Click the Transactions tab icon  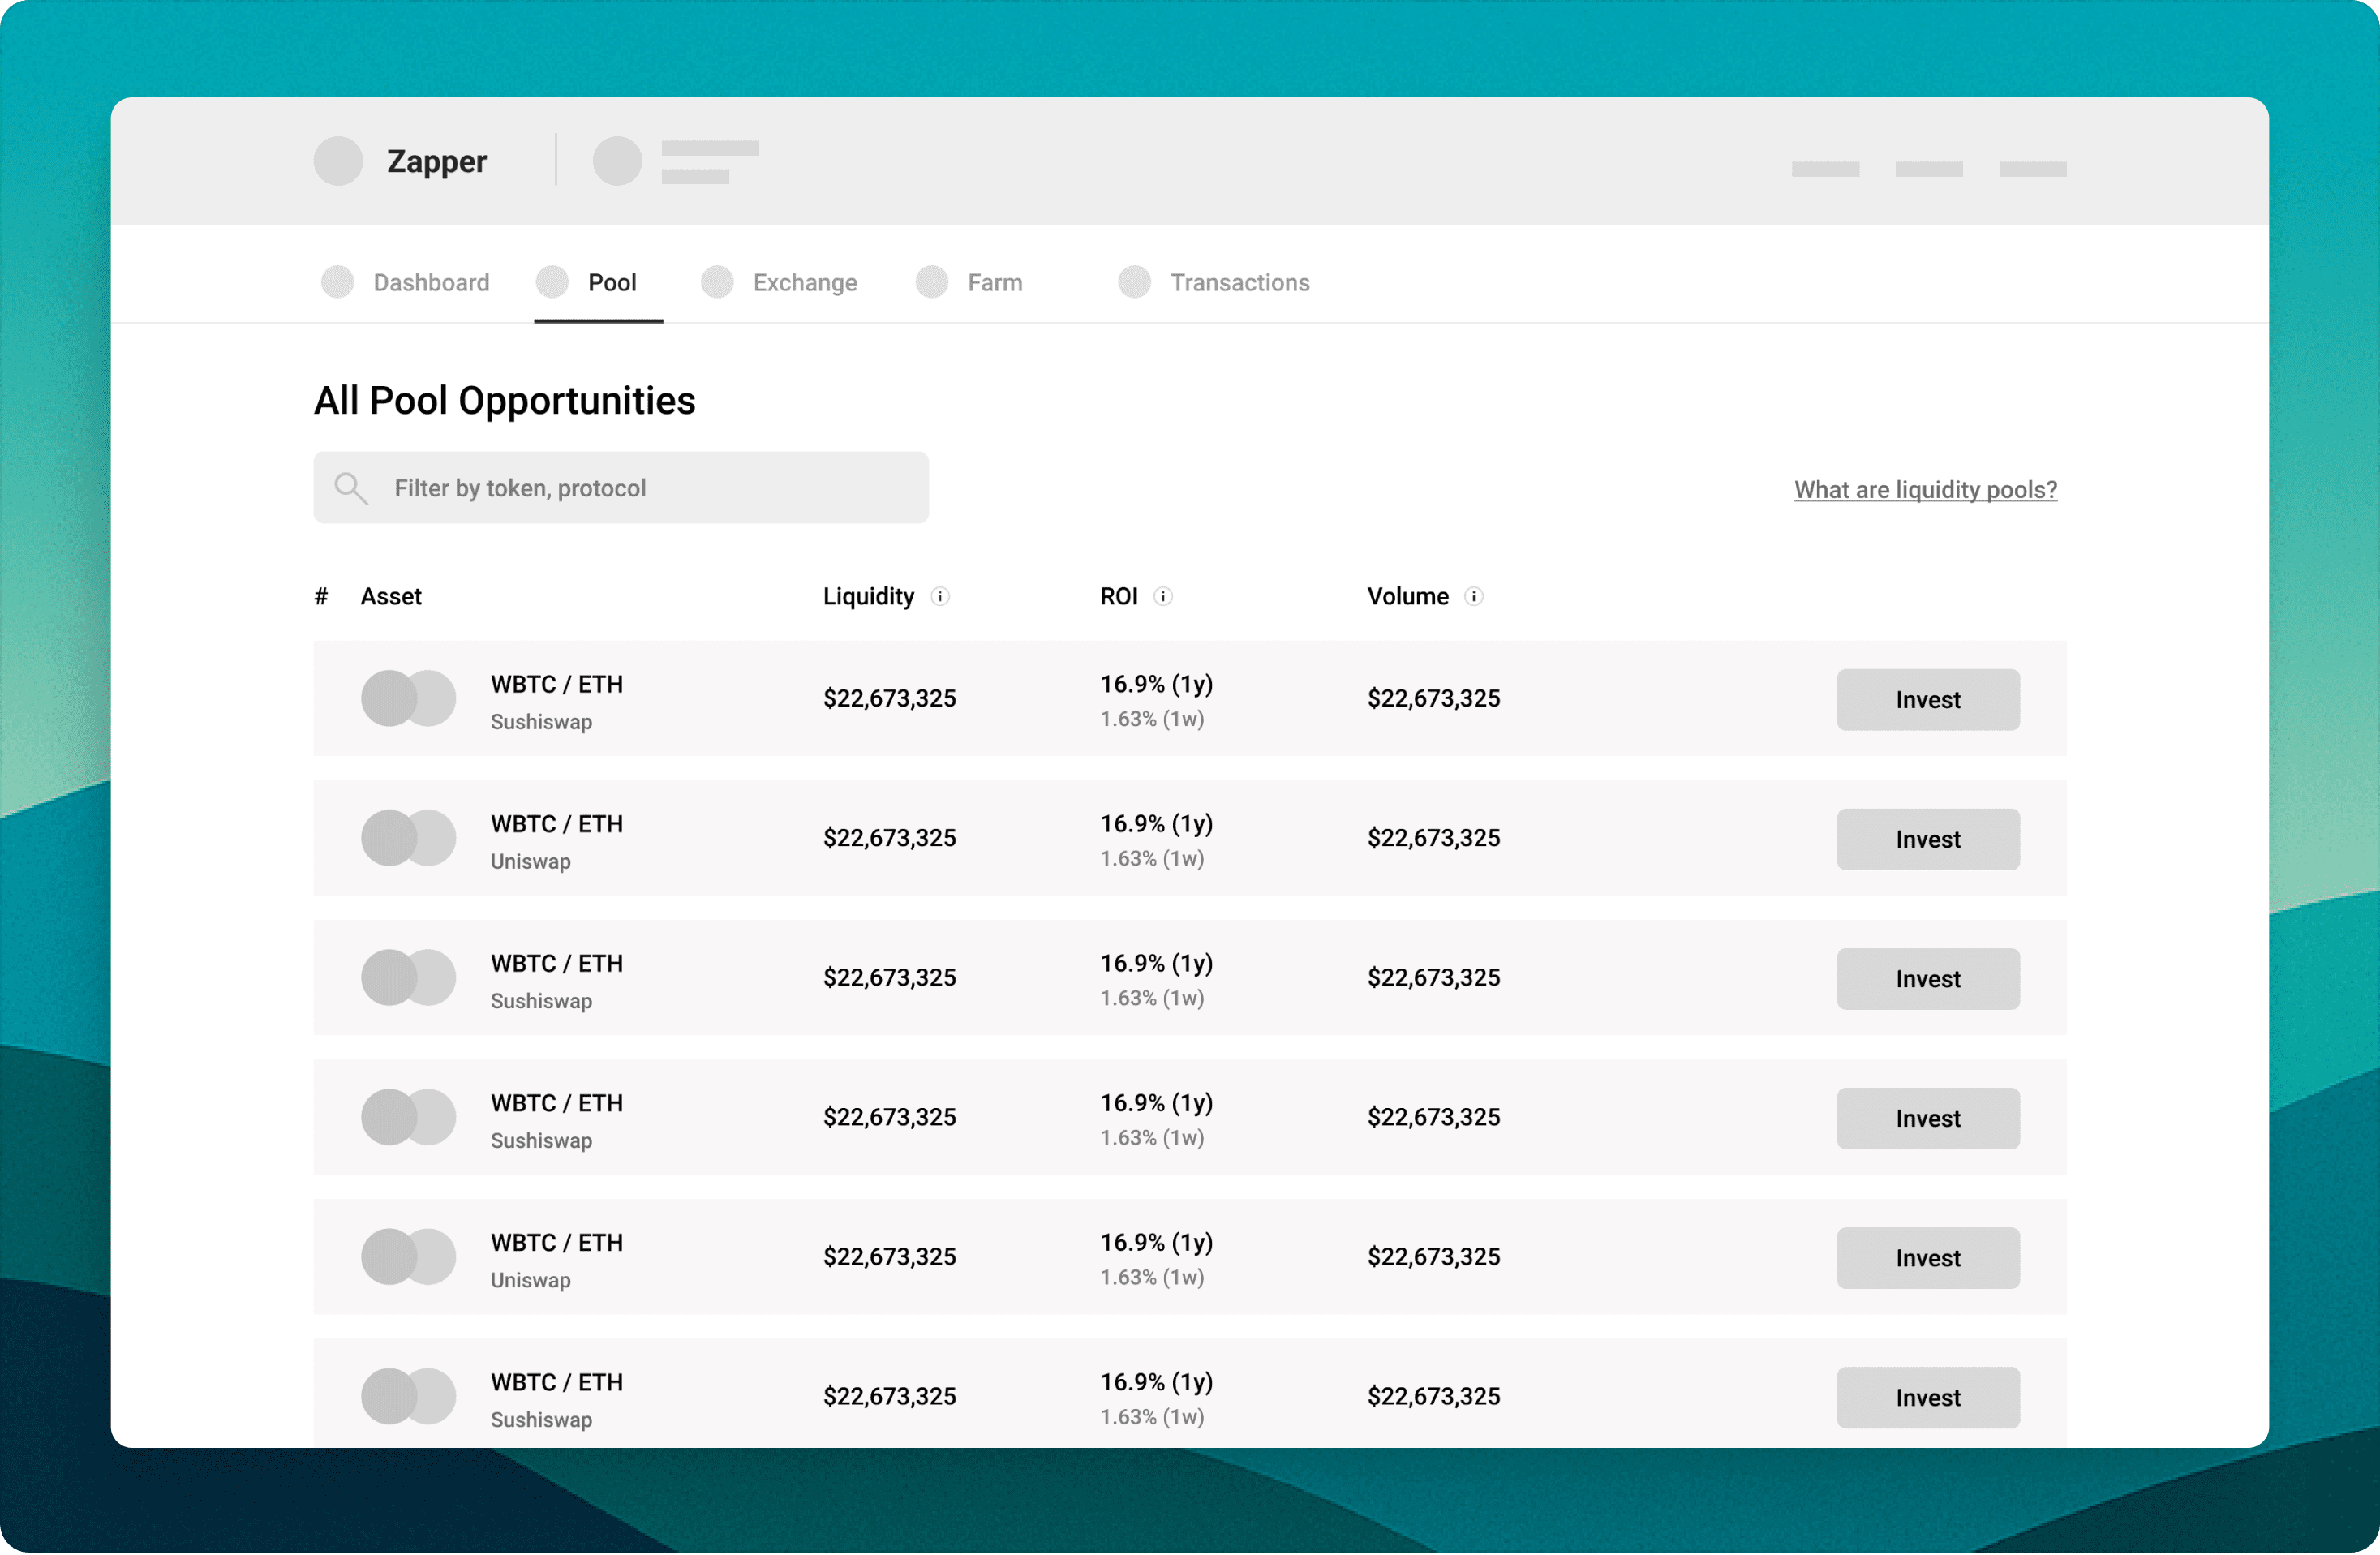click(1134, 282)
